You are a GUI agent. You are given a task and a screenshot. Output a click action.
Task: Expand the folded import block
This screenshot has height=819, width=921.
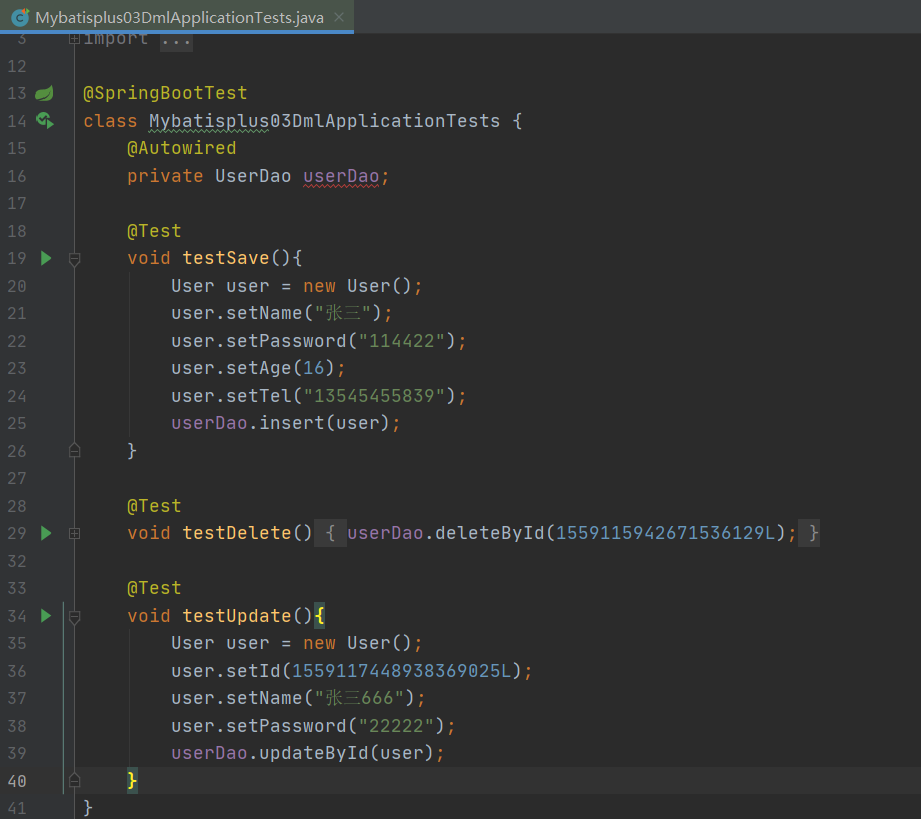pos(74,39)
